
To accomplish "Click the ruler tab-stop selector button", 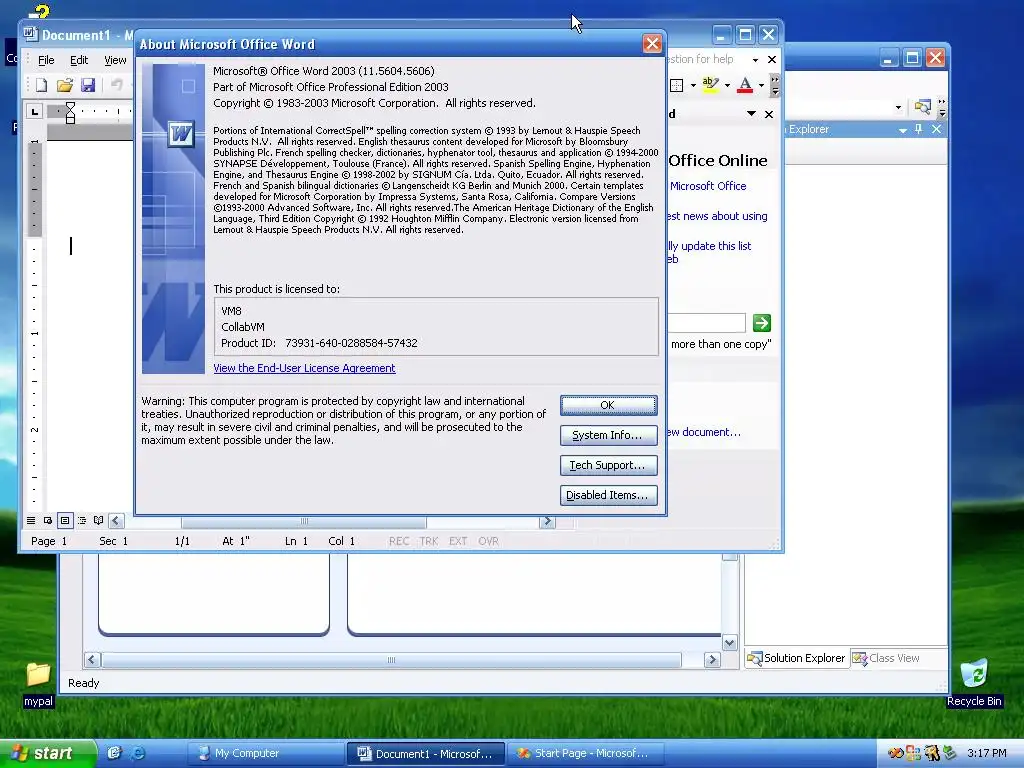I will click(35, 112).
